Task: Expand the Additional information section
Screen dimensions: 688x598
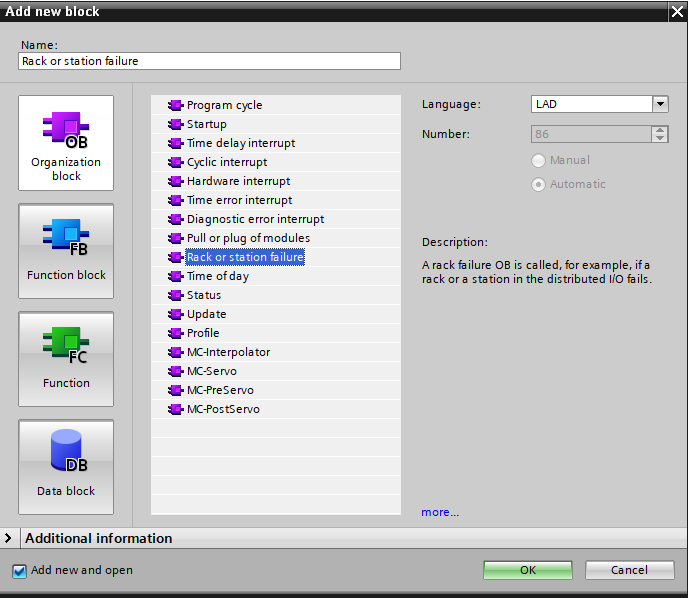Action: click(x=8, y=538)
